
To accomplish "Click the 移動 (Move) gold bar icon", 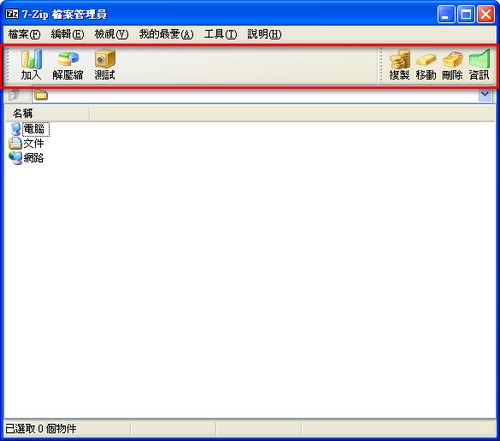I will tap(426, 60).
